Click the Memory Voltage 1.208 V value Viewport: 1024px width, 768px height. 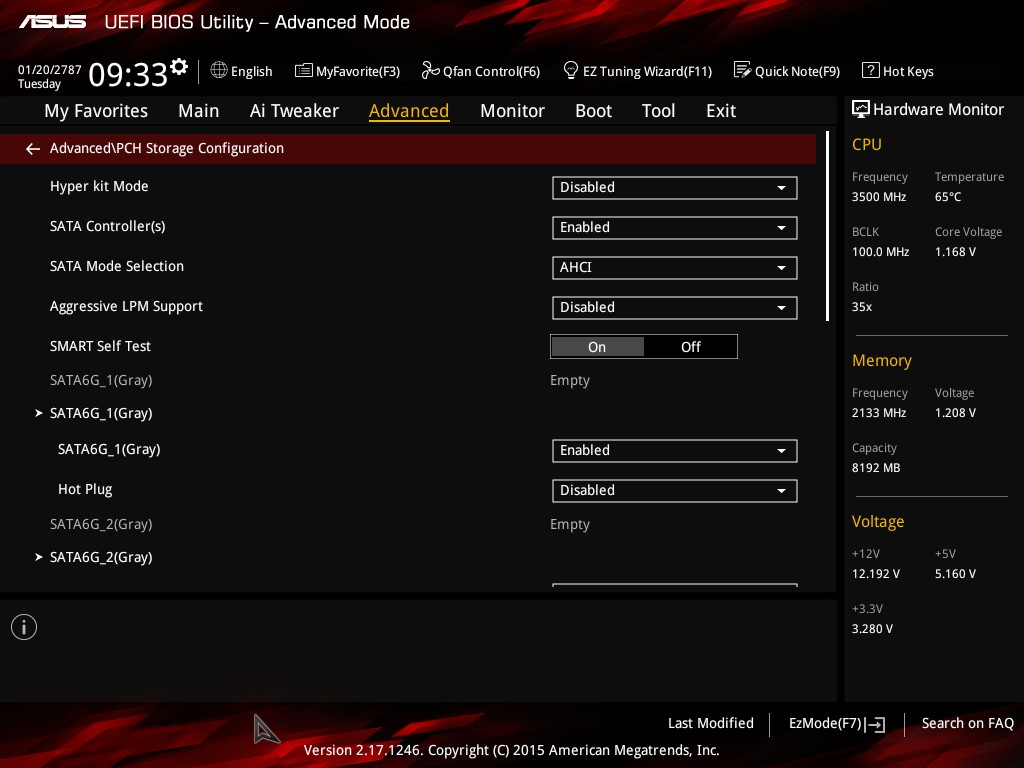click(x=955, y=413)
